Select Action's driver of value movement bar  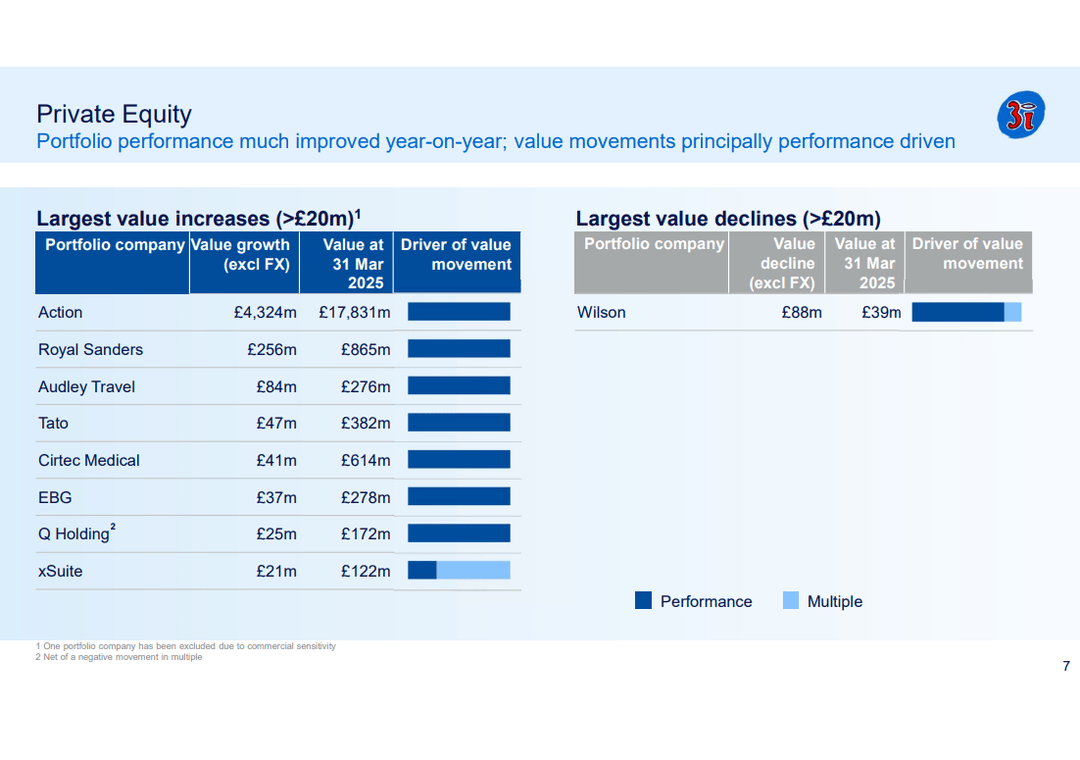pyautogui.click(x=458, y=312)
